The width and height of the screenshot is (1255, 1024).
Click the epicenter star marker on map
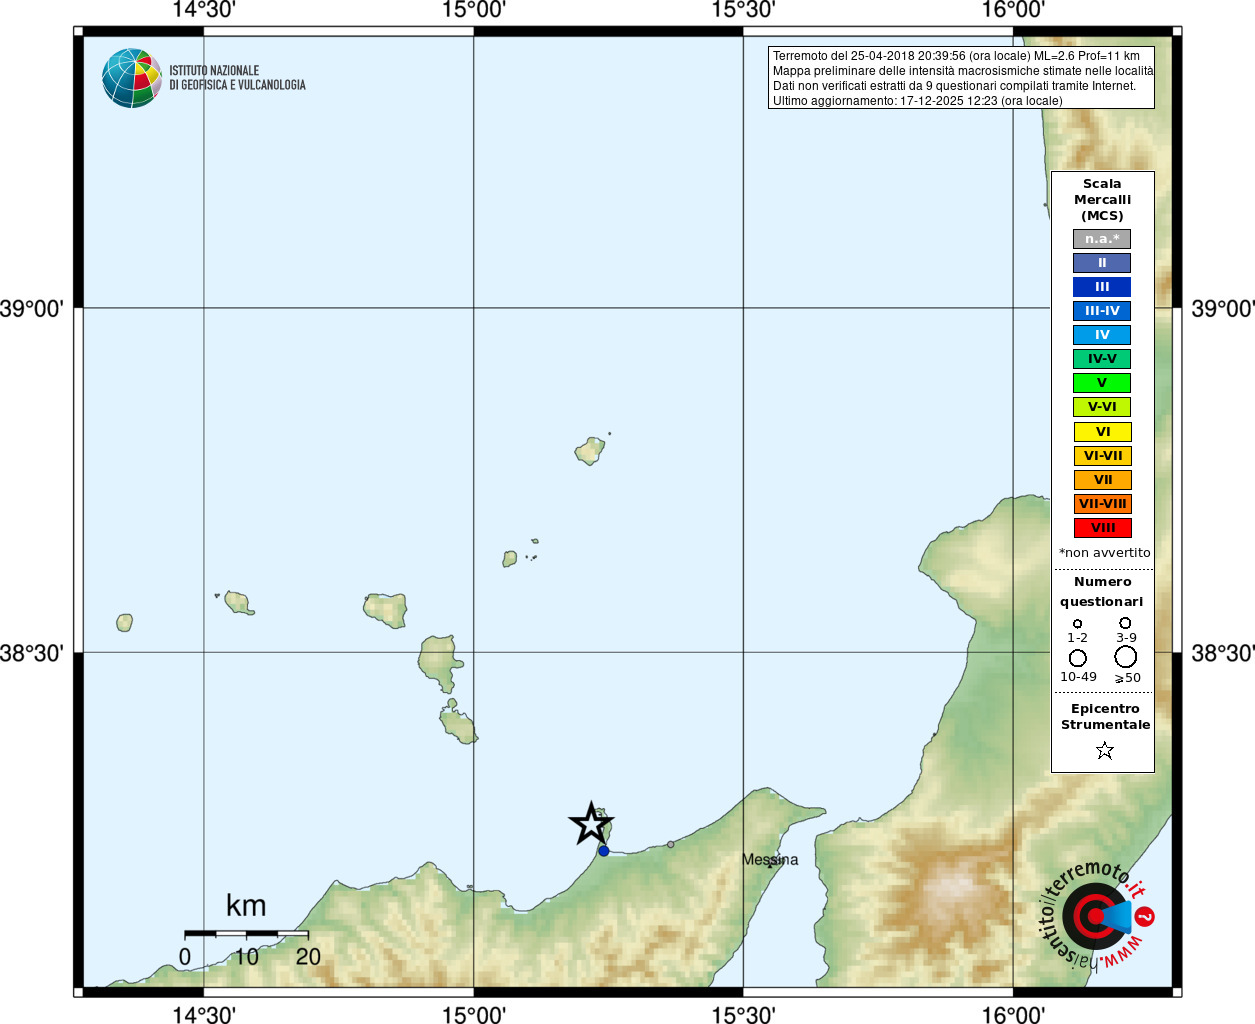pos(591,824)
